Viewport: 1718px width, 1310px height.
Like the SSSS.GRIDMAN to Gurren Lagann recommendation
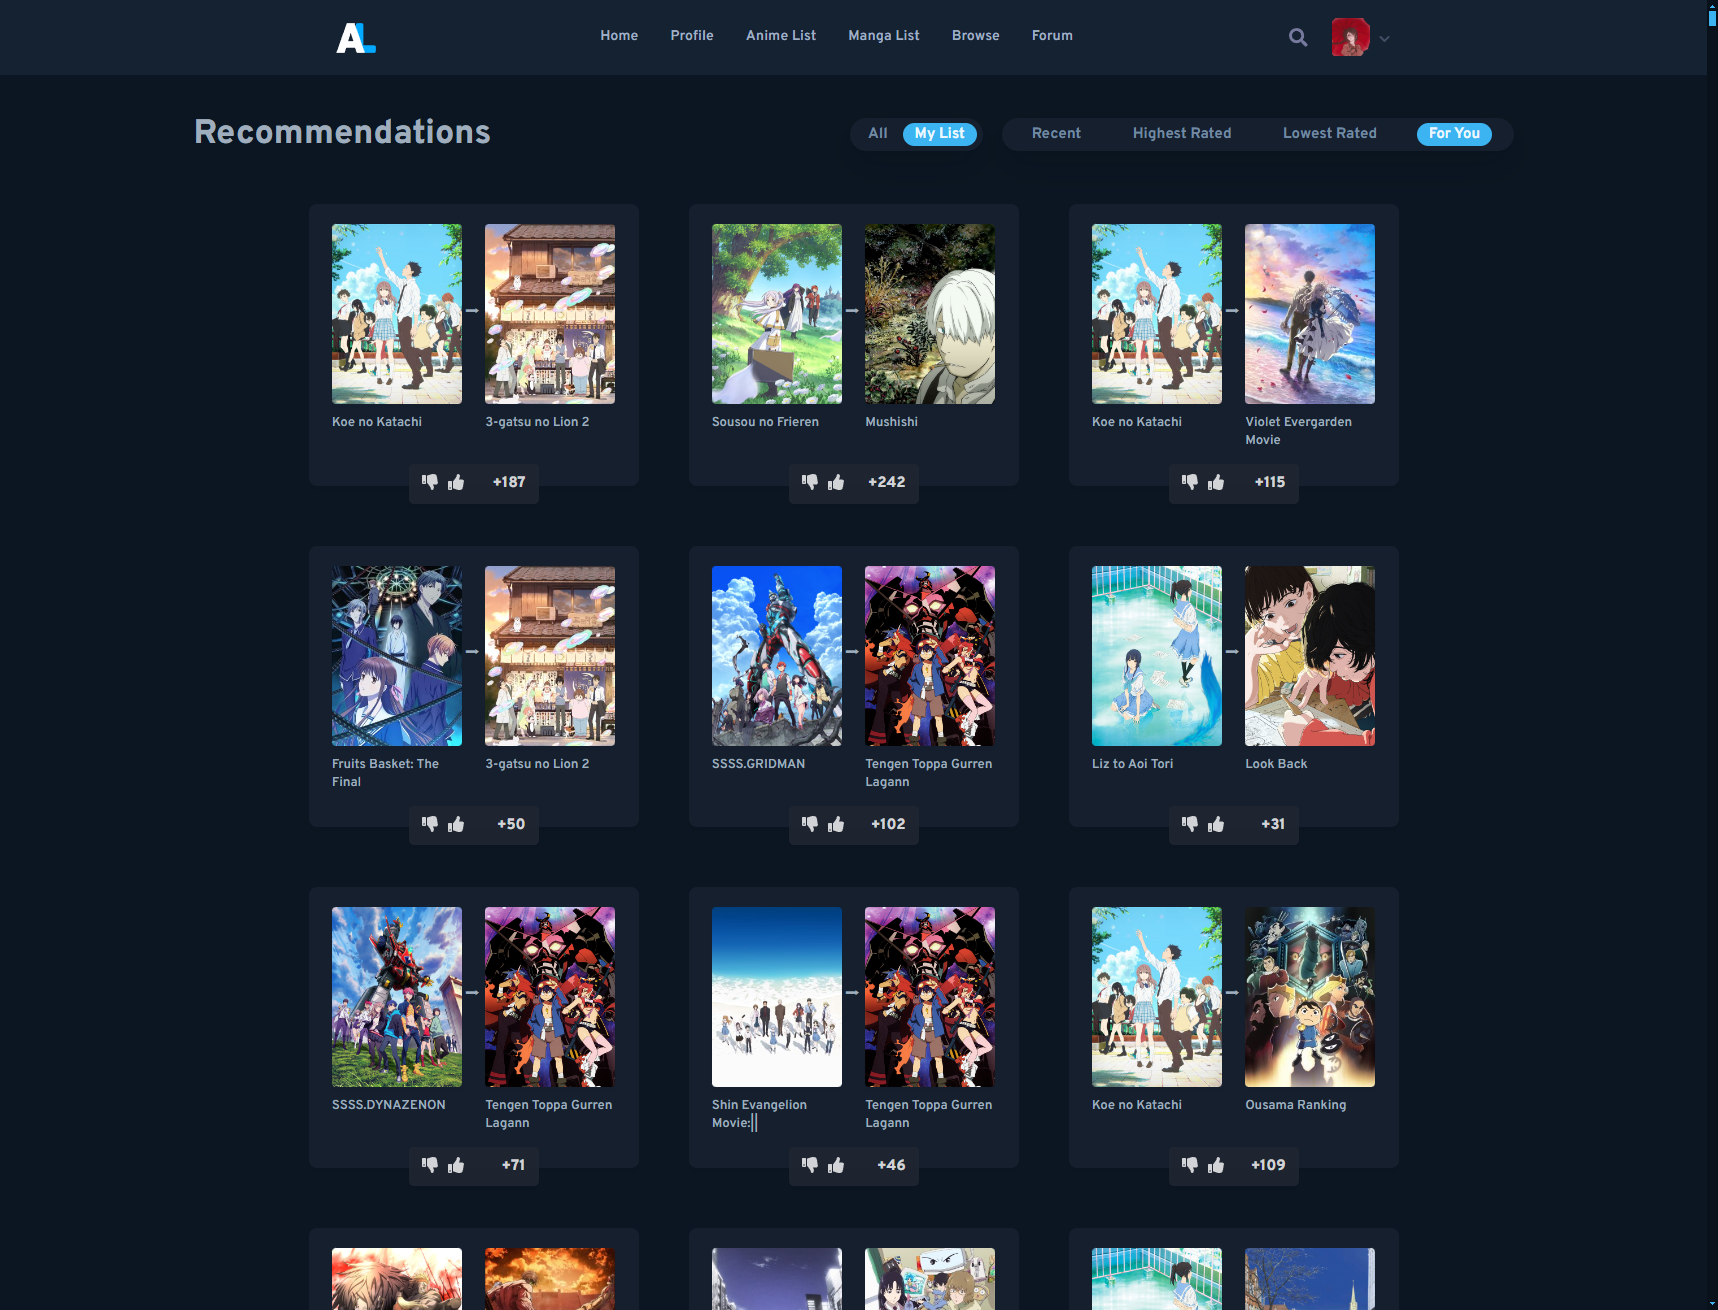point(836,825)
